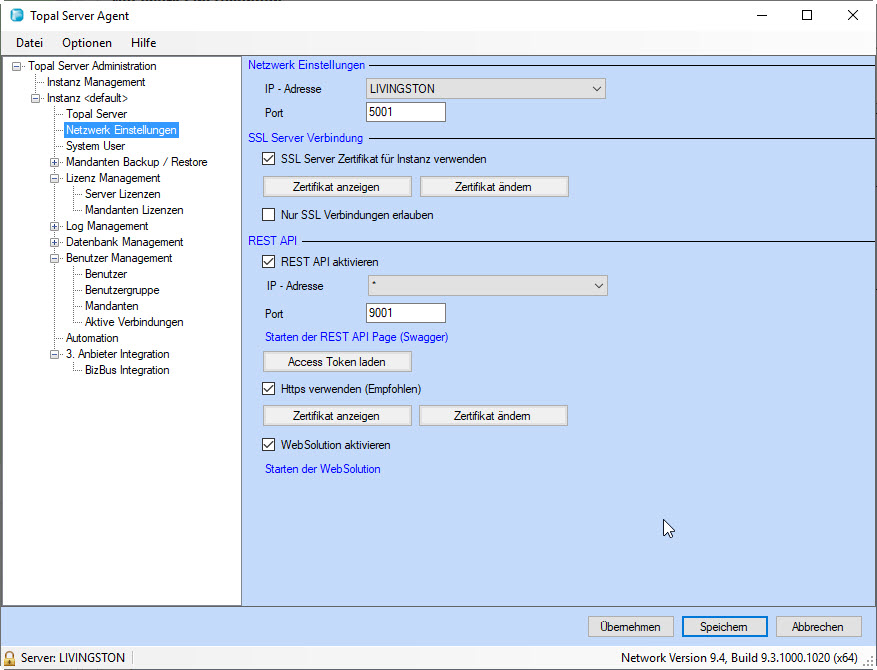Uncheck Https verwenden (Empfohlen)
This screenshot has height=670, width=877.
268,389
